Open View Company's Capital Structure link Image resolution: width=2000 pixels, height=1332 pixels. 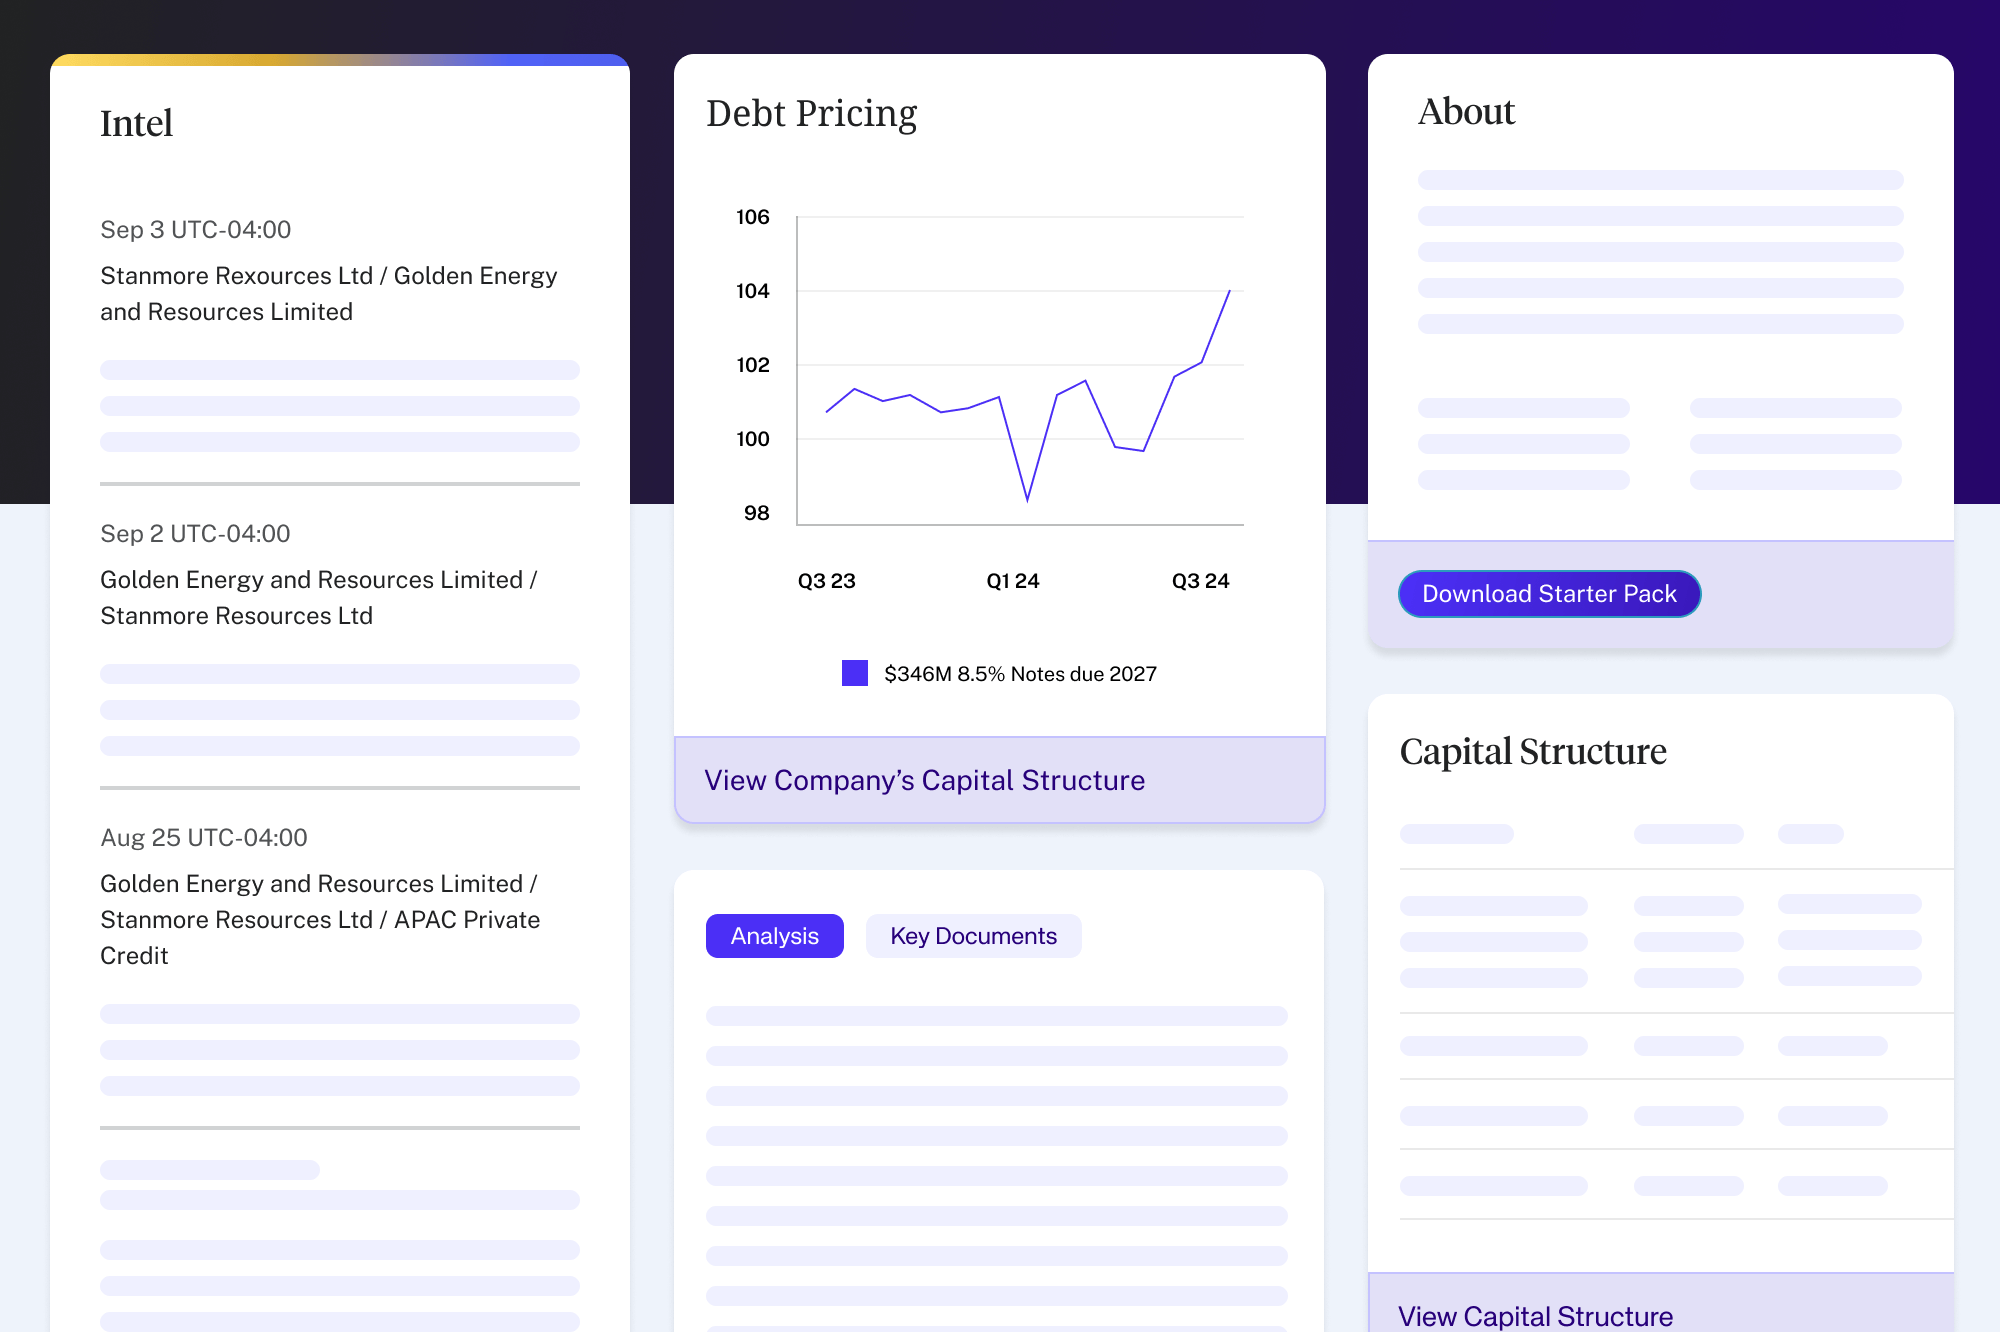pos(924,780)
